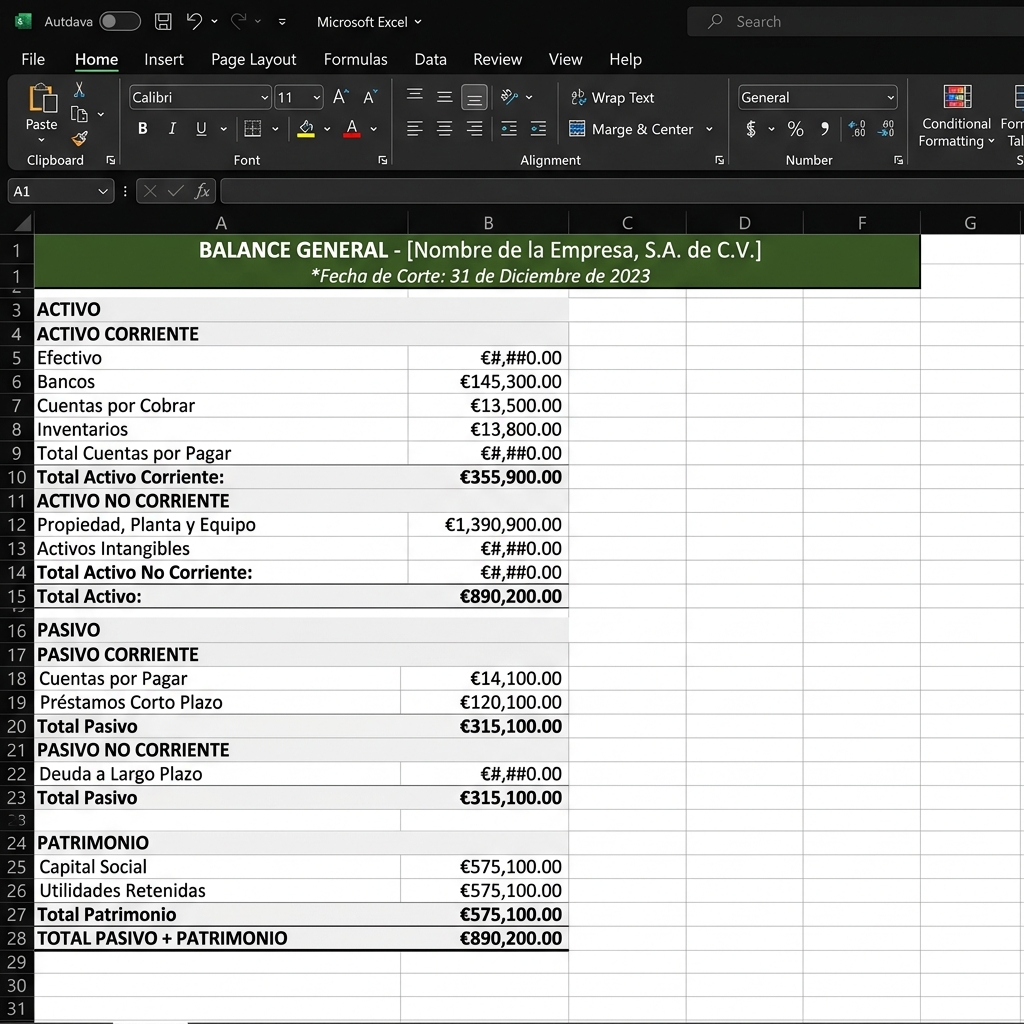
Task: Click the Undo arrow icon
Action: pos(194,22)
